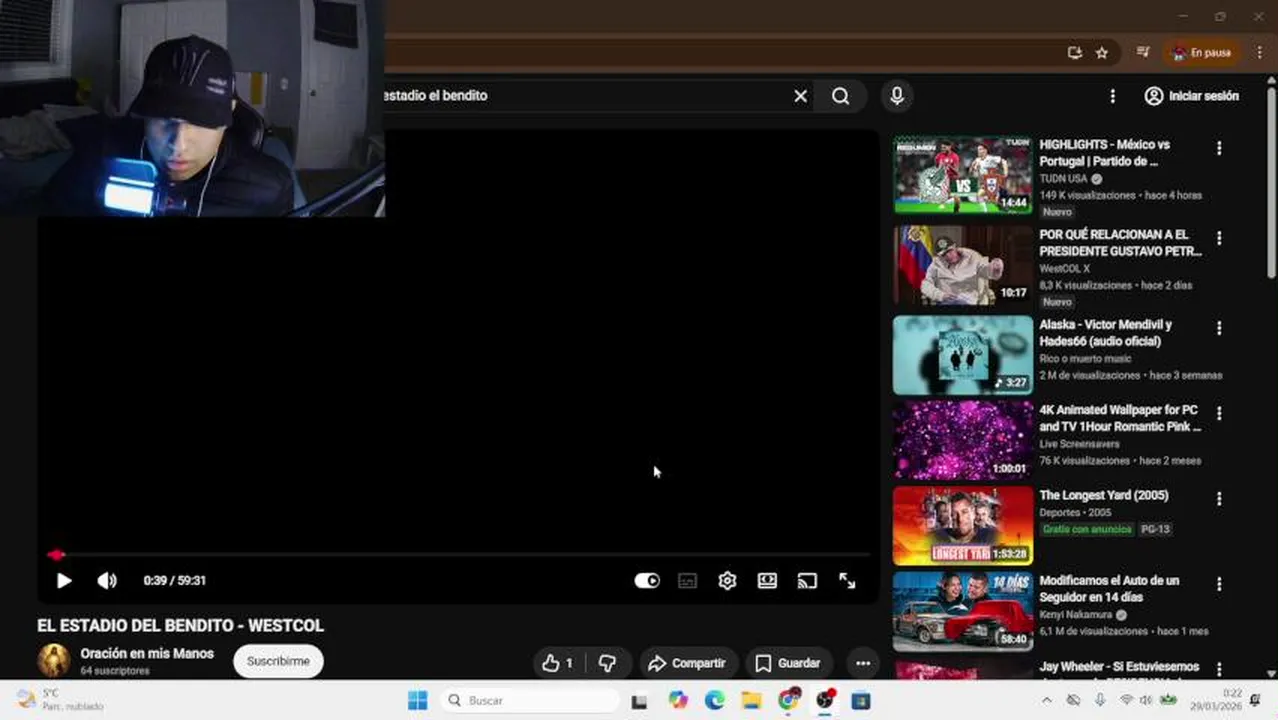This screenshot has height=720, width=1278.
Task: Like the video
Action: point(557,663)
